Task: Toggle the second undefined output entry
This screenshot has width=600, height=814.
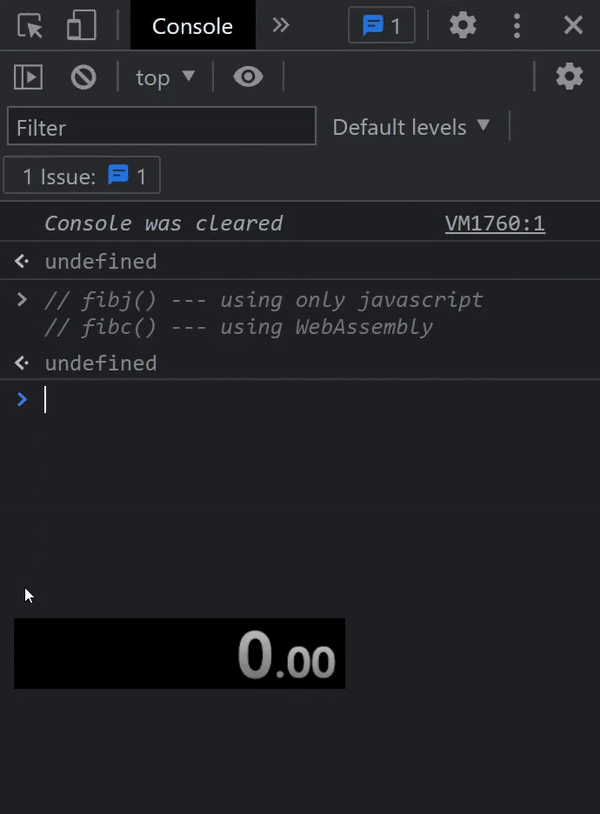Action: pos(21,362)
